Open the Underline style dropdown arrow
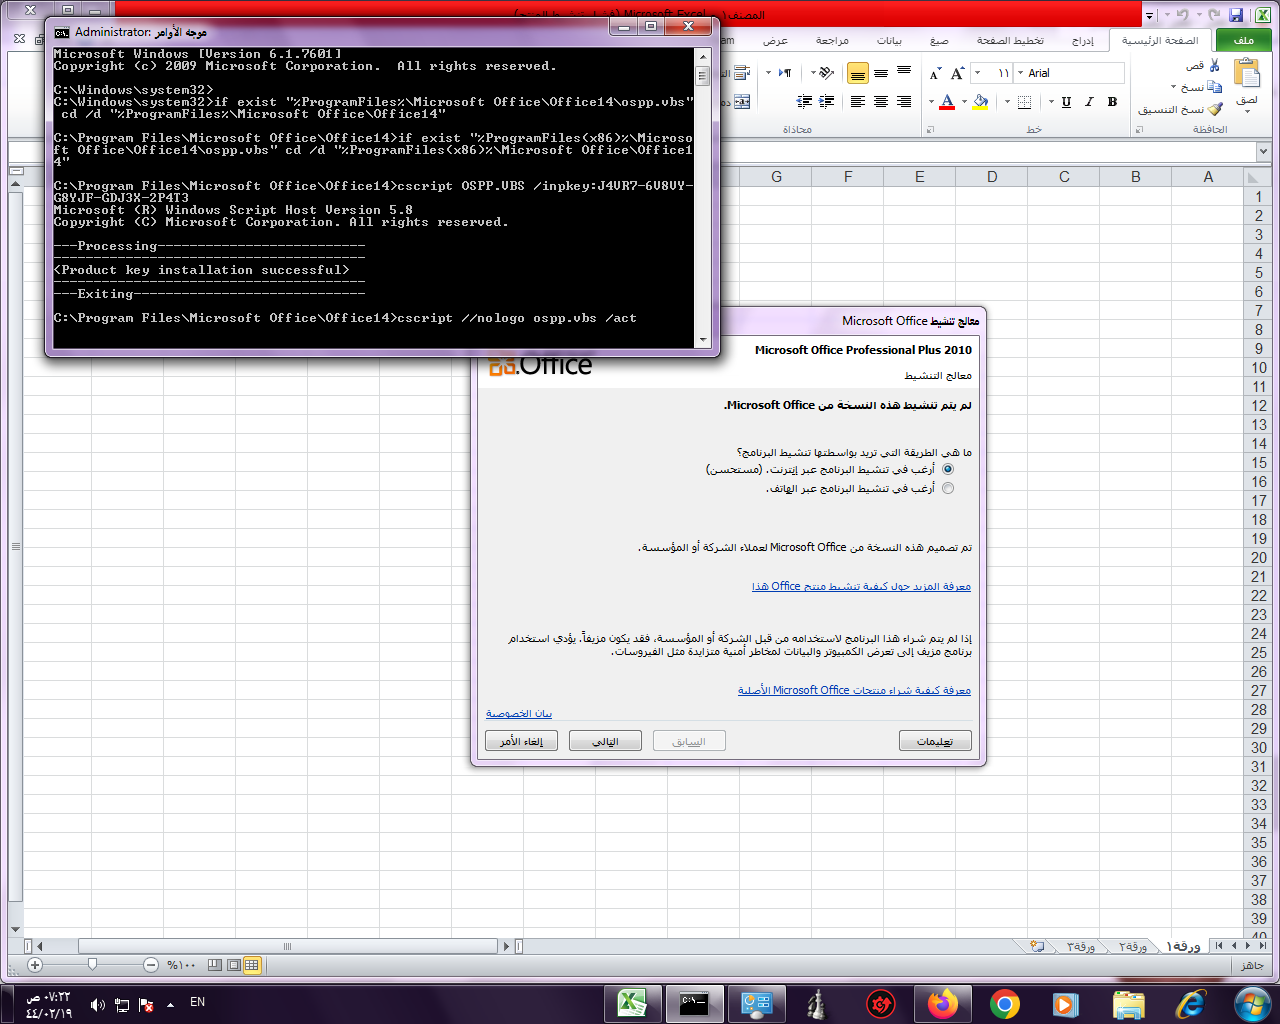This screenshot has height=1024, width=1280. [1052, 102]
